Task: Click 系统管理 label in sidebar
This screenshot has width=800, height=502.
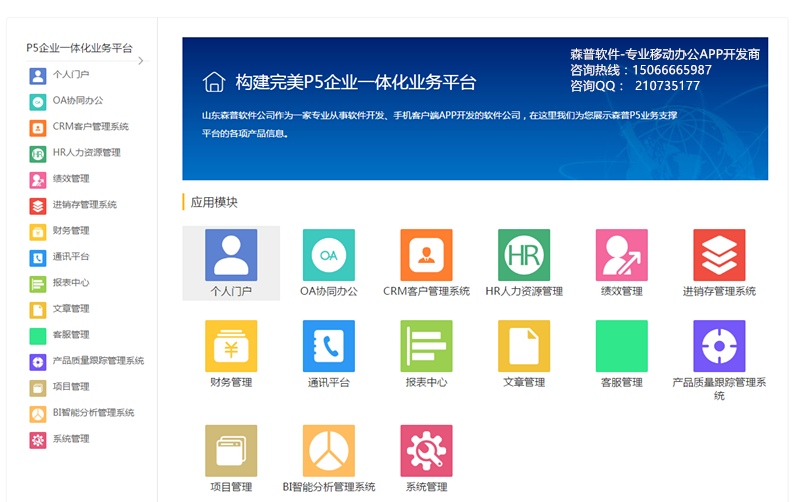Action: click(71, 439)
